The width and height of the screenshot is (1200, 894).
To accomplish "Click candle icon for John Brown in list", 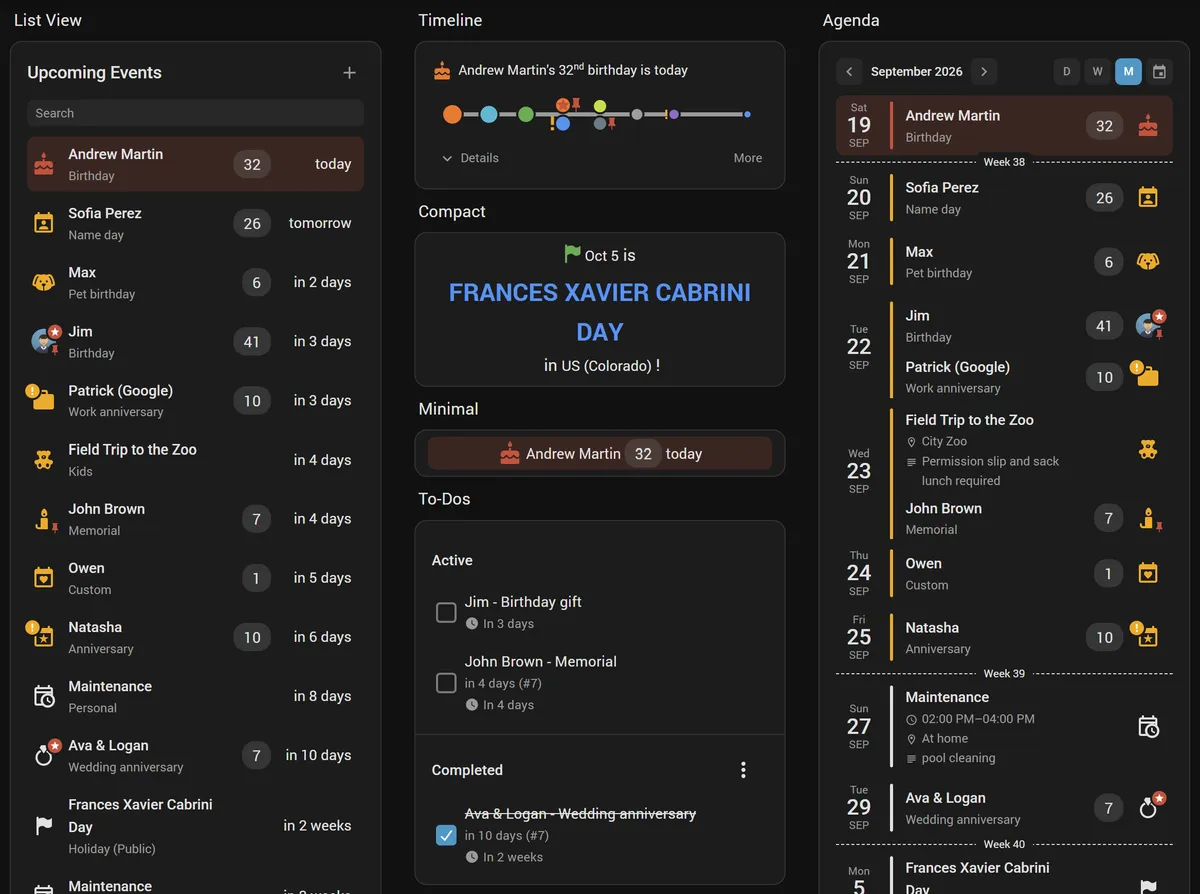I will click(x=43, y=519).
